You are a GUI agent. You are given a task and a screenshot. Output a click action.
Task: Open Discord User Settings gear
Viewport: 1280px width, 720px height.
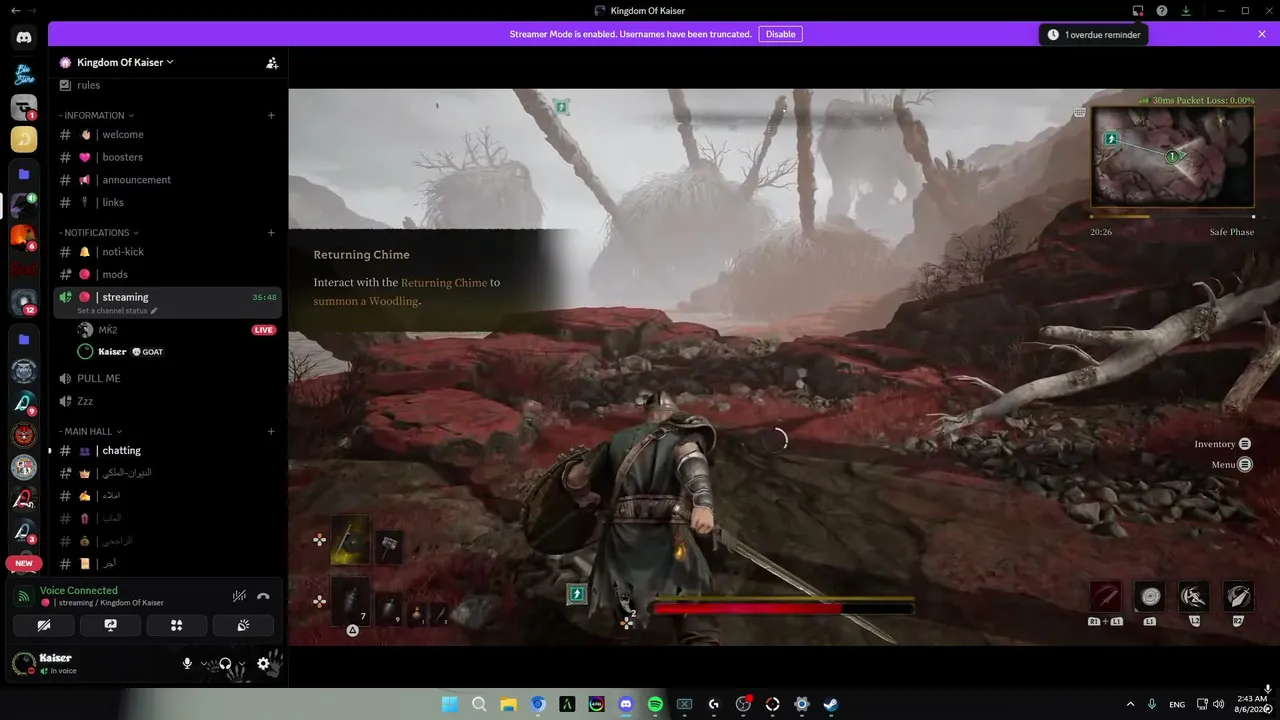click(x=263, y=663)
